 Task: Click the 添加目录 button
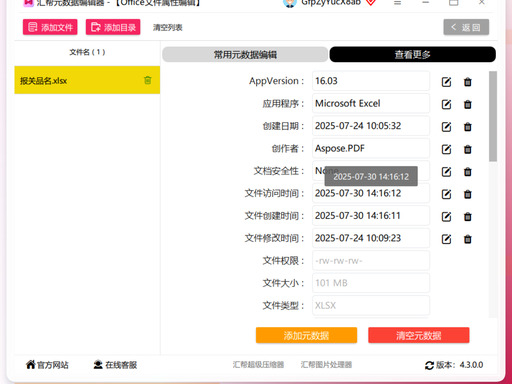[113, 27]
